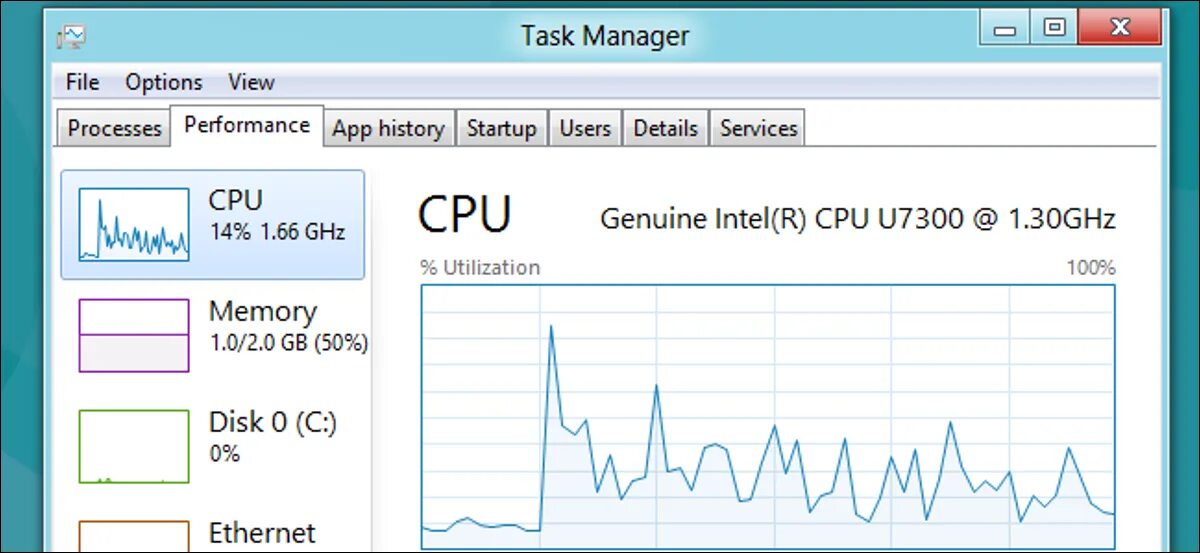Switch to the App history tab

tap(388, 129)
